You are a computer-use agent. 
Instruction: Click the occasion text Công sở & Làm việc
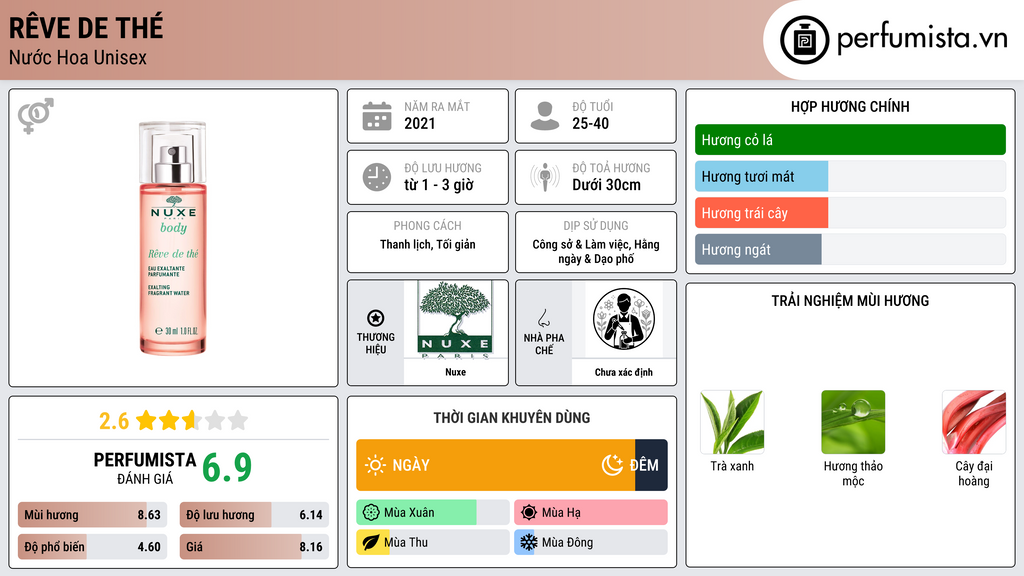pyautogui.click(x=580, y=244)
